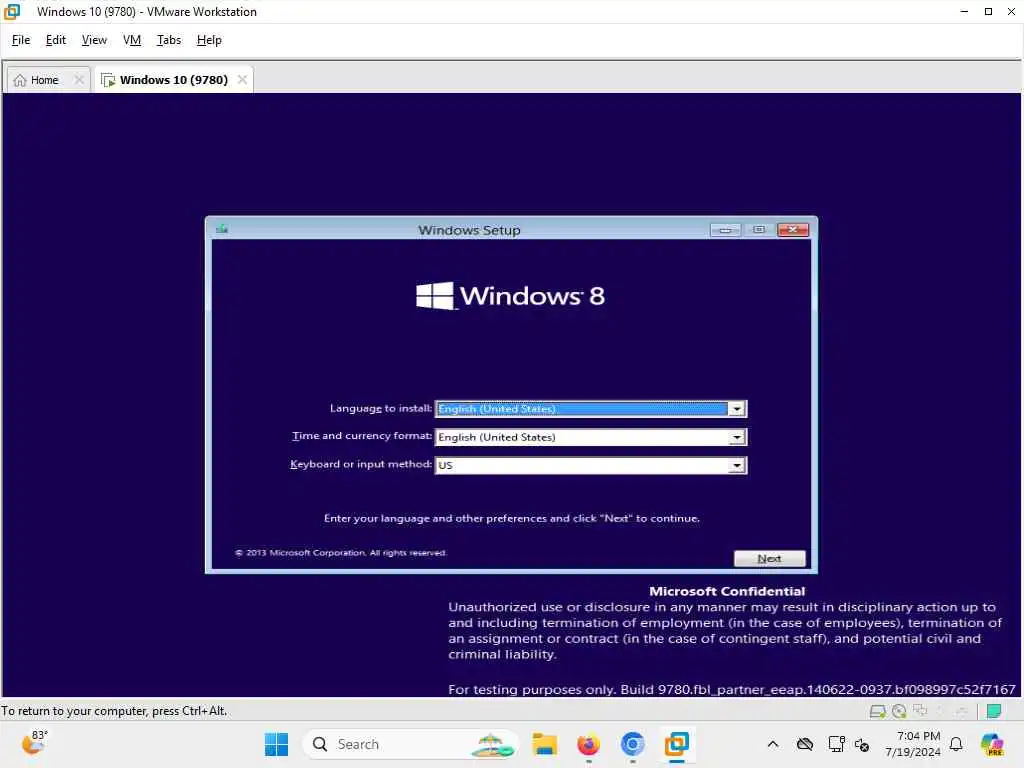Click the Windows 8 logo in Setup

coord(510,296)
